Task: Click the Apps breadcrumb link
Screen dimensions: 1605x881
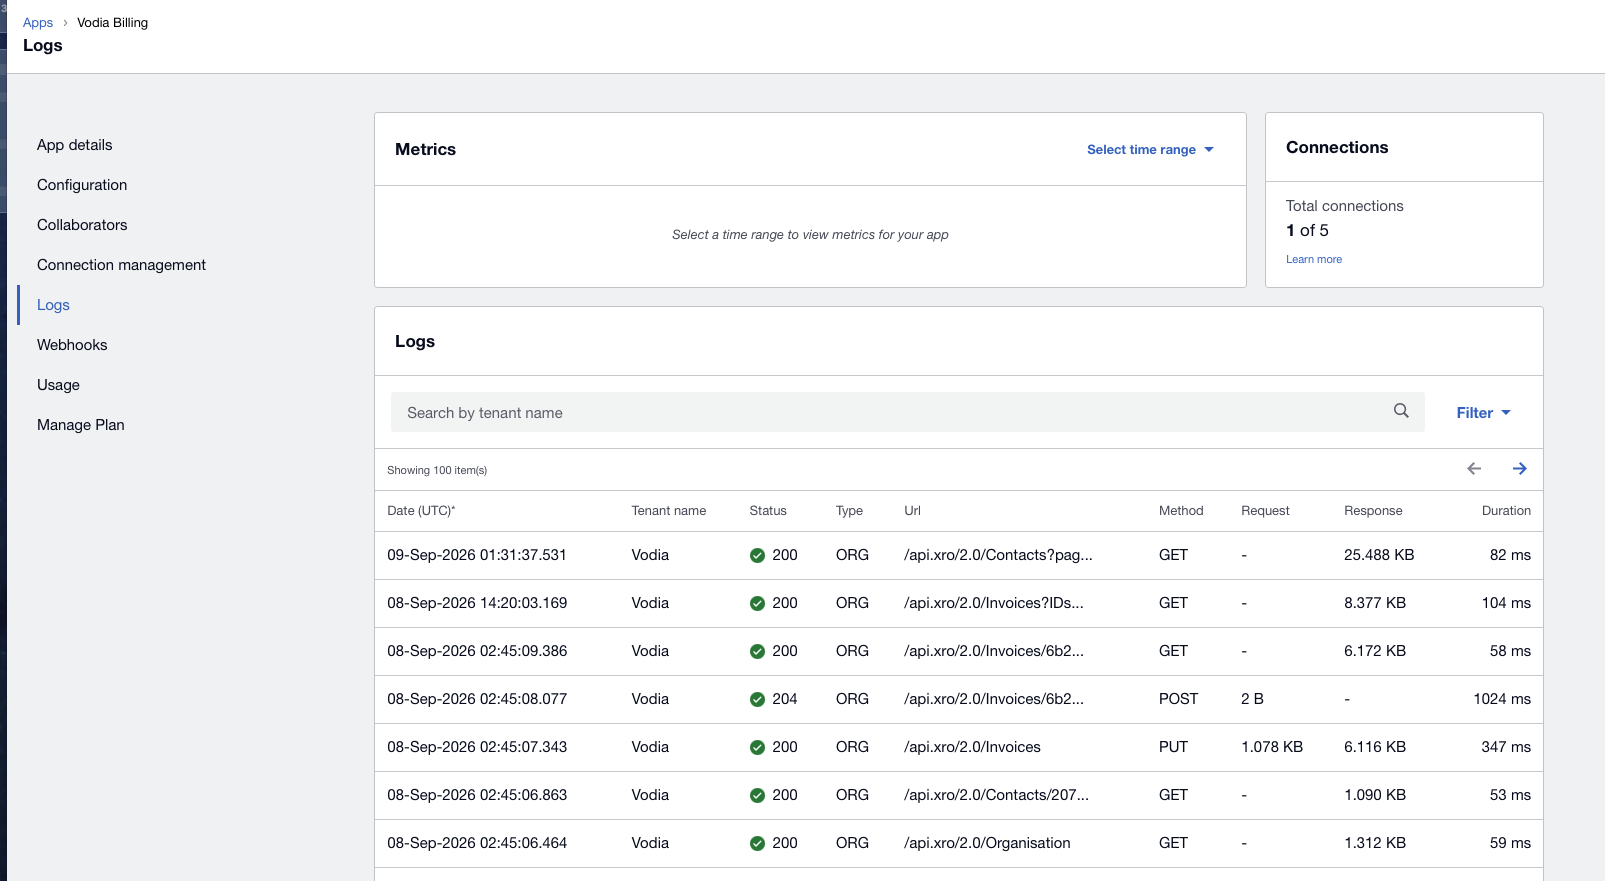Action: [38, 23]
